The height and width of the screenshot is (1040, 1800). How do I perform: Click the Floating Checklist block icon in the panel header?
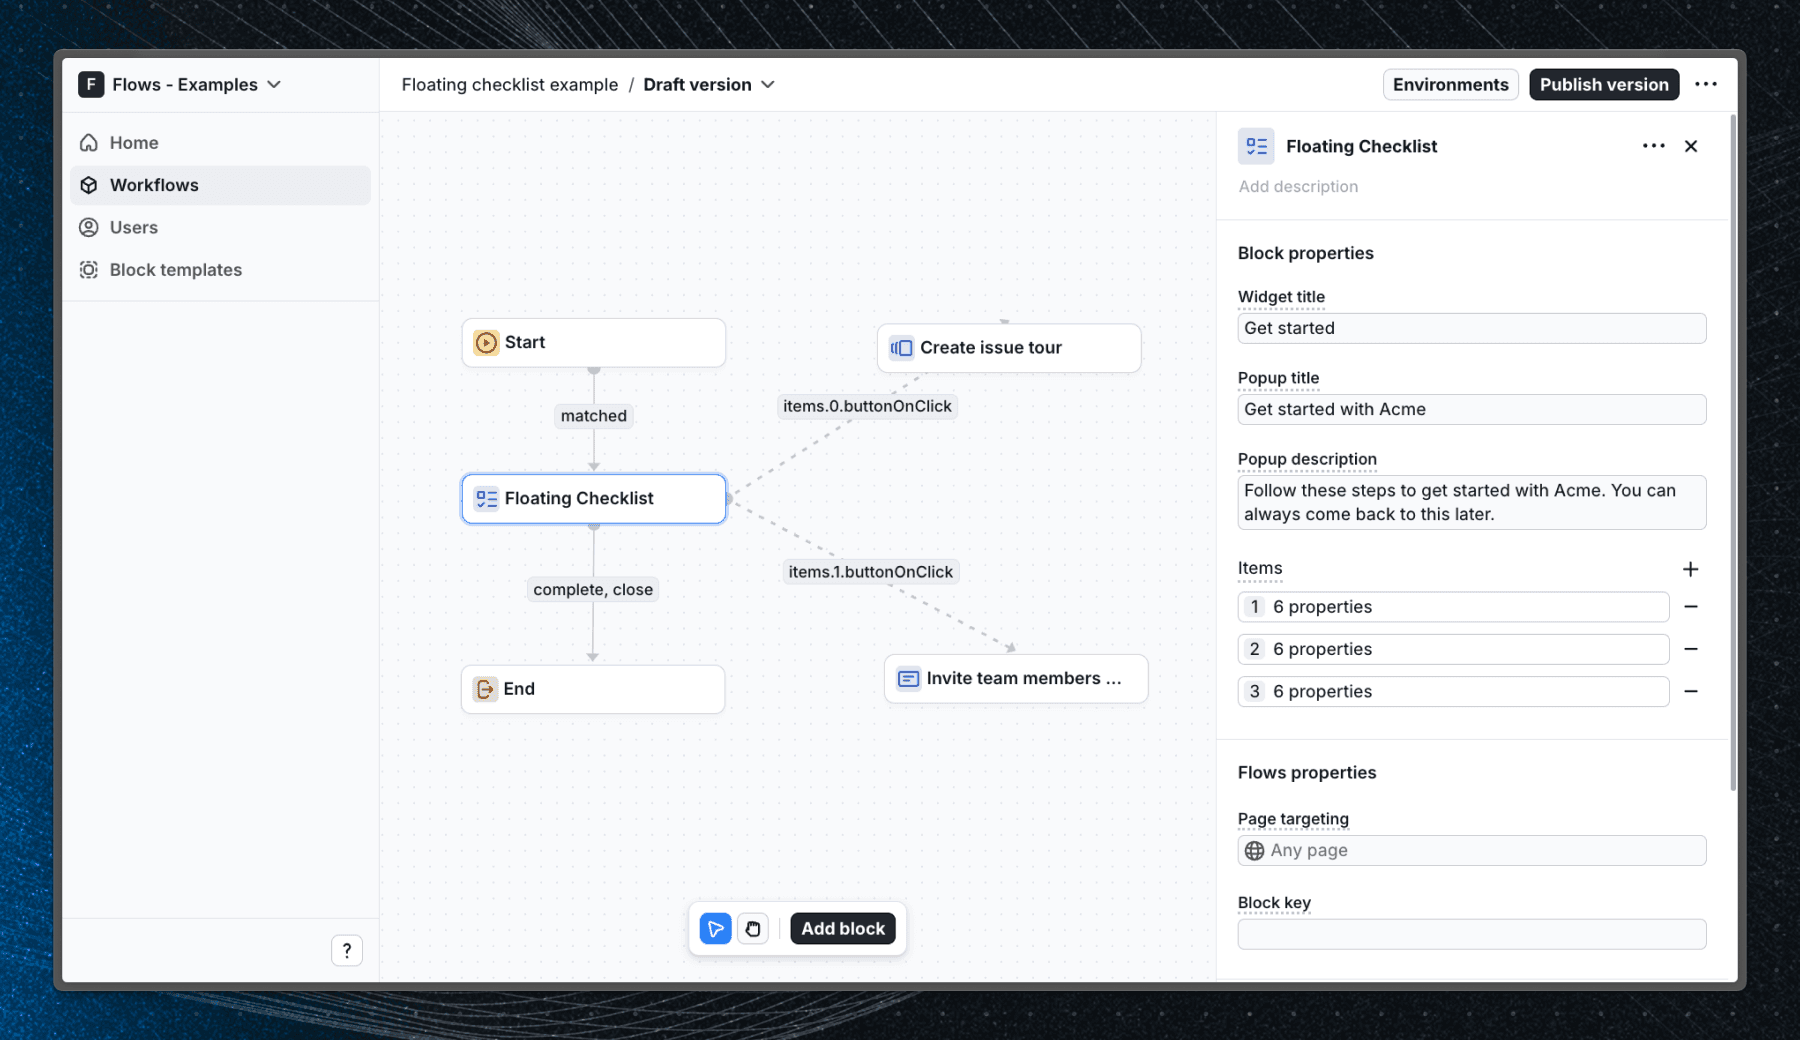(x=1256, y=146)
